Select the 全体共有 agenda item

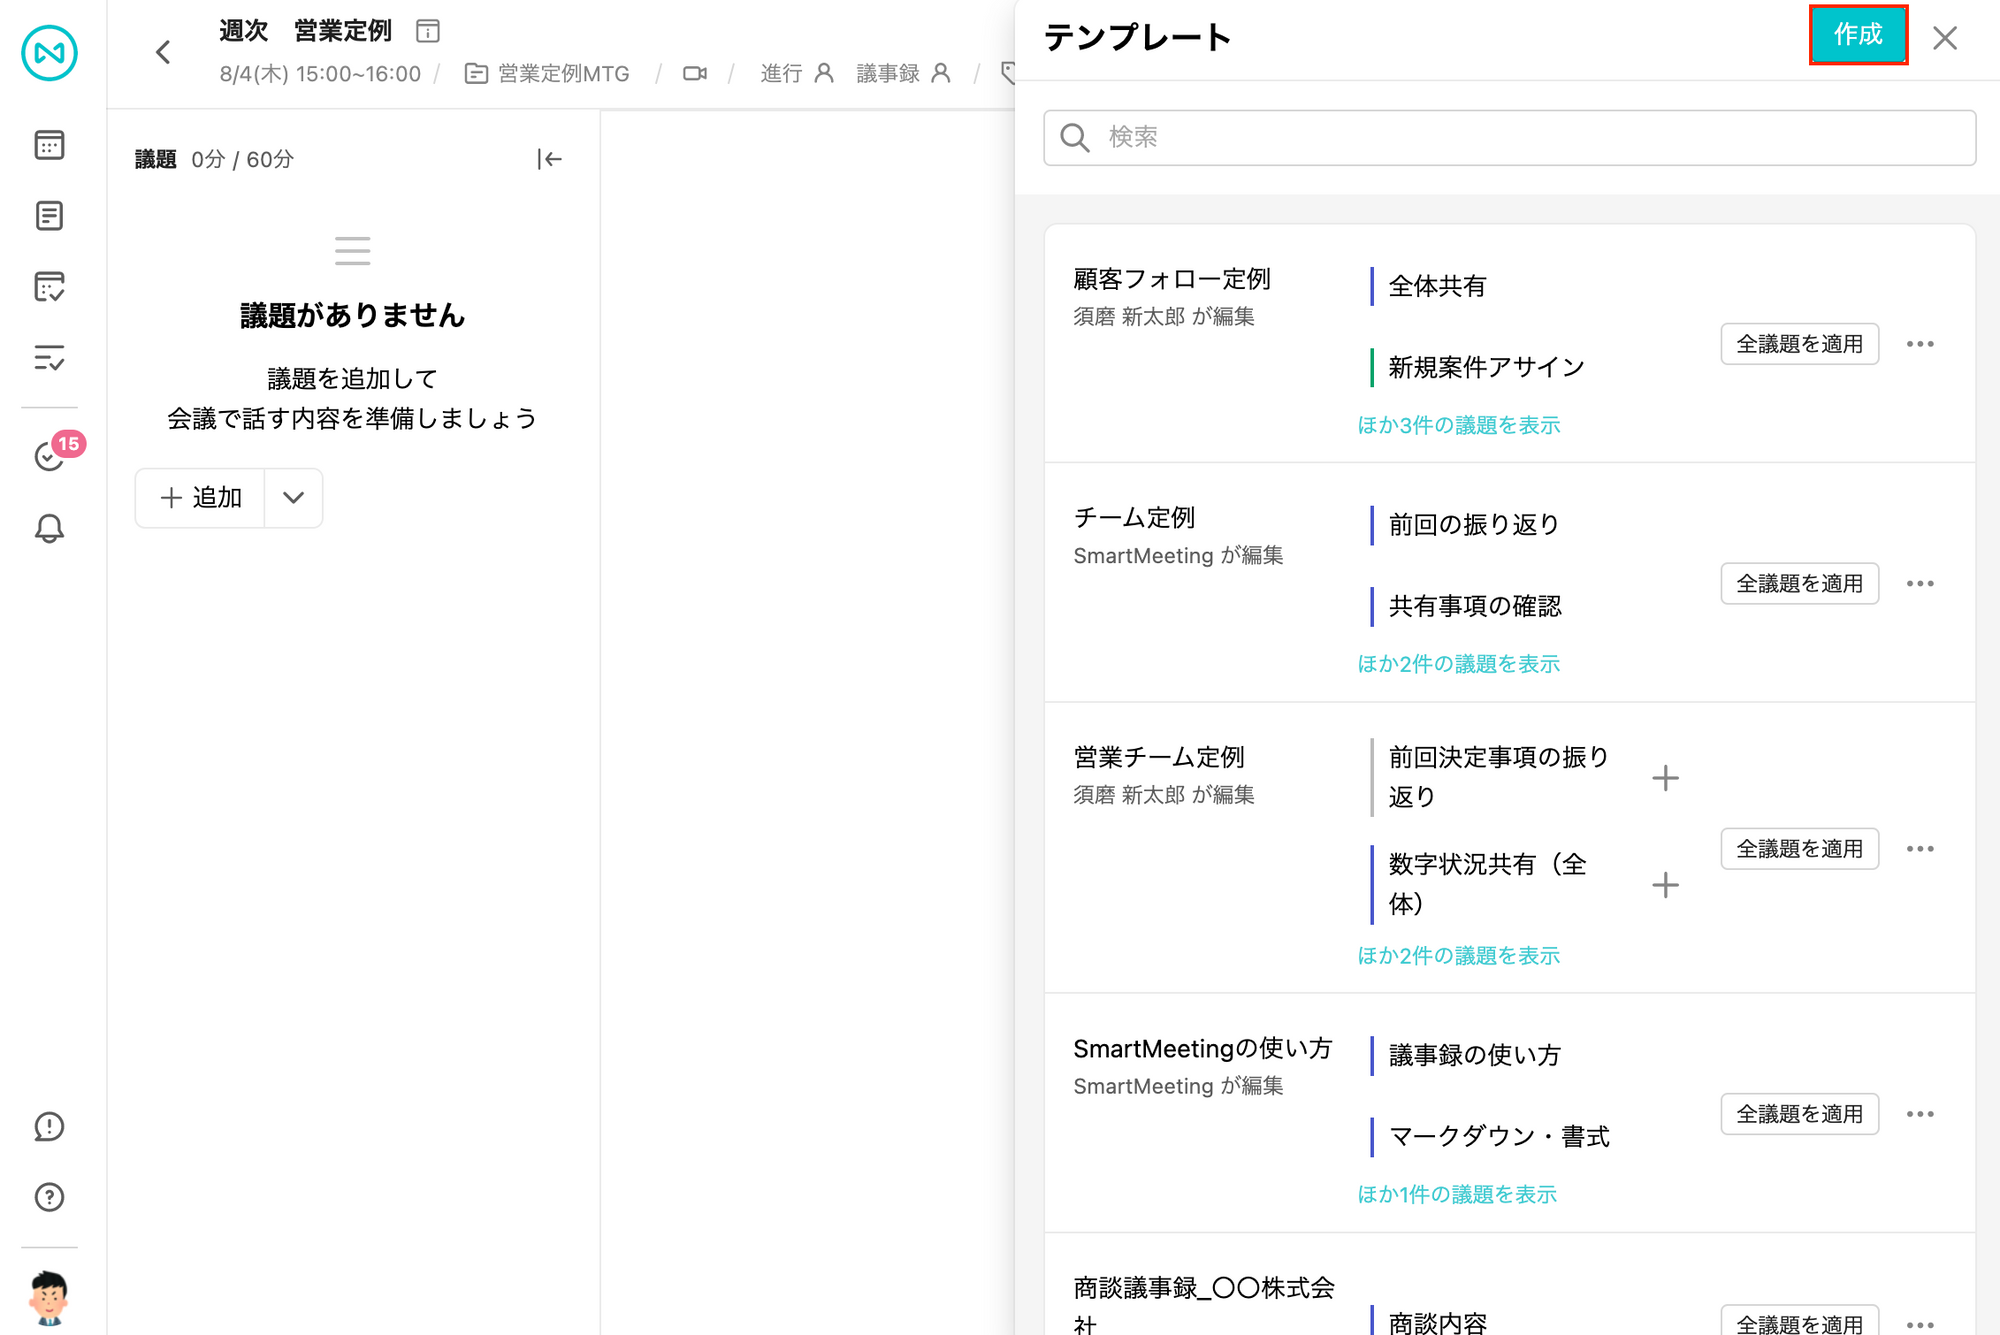tap(1437, 286)
